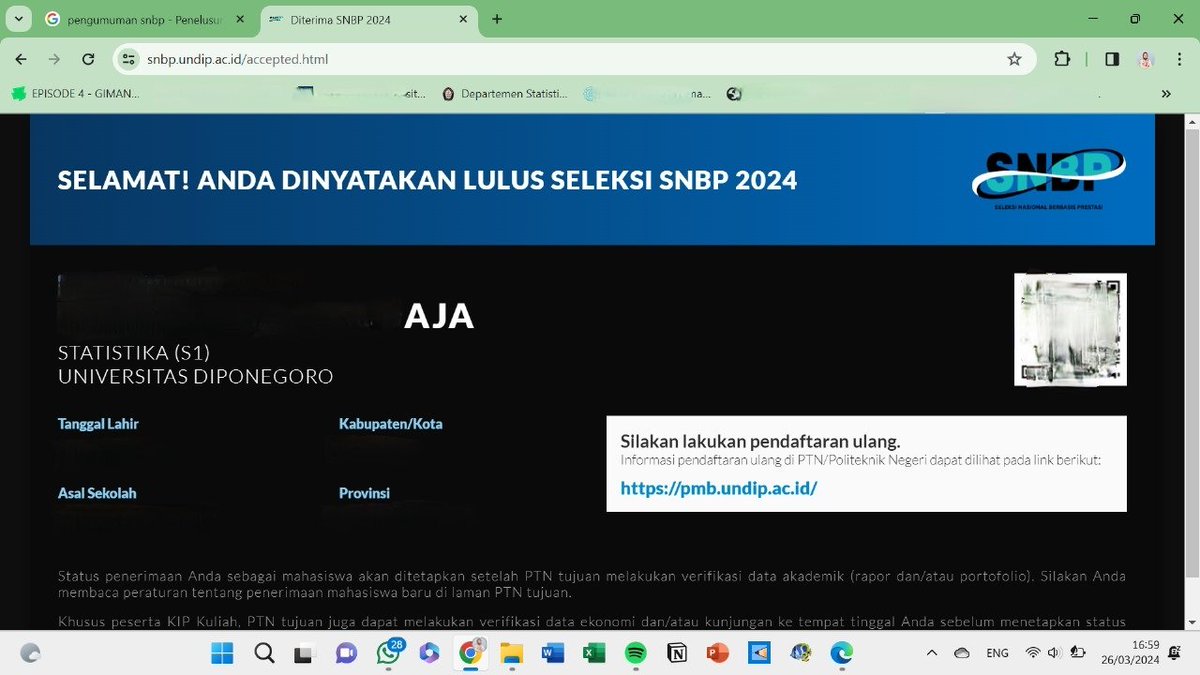The height and width of the screenshot is (675, 1200).
Task: Click the 'Tanggal Lahir' label
Action: tap(98, 424)
